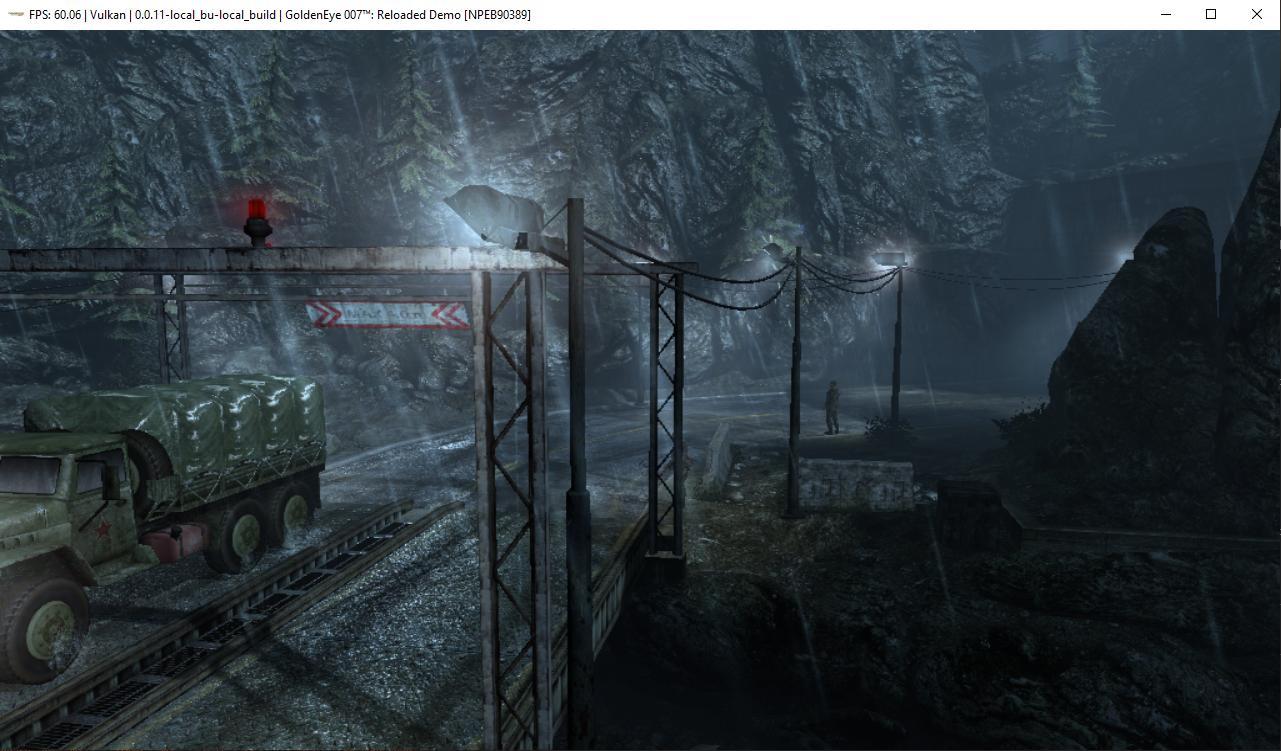The image size is (1281, 751).
Task: Click the soldier standing on the road
Action: click(832, 408)
